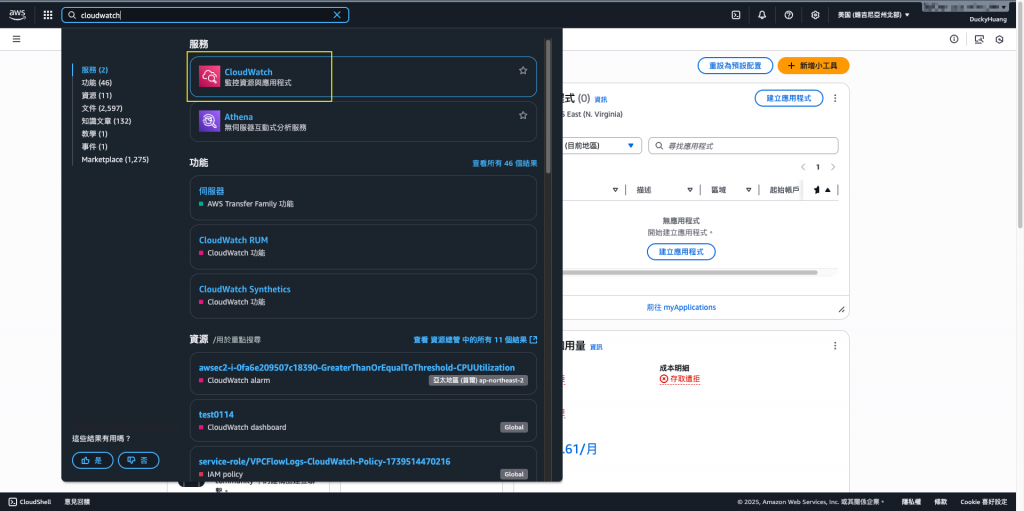Open the CloudWatch service result
This screenshot has height=511, width=1024.
point(363,76)
